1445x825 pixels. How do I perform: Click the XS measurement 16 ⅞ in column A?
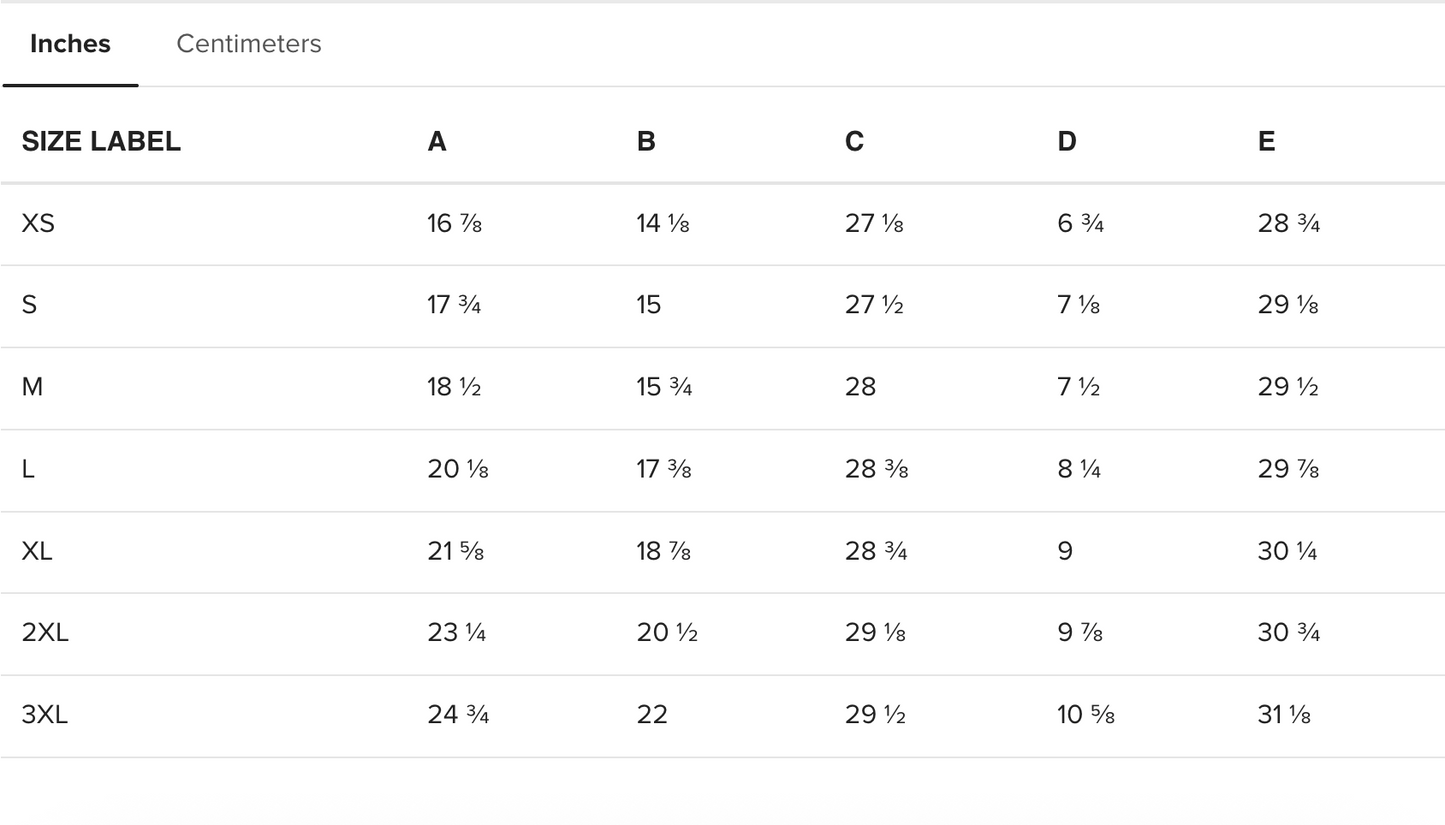pyautogui.click(x=454, y=223)
